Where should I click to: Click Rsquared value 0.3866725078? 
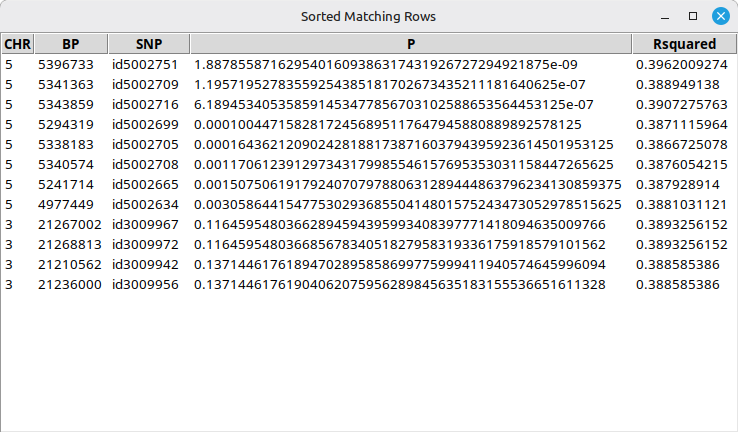click(x=681, y=144)
